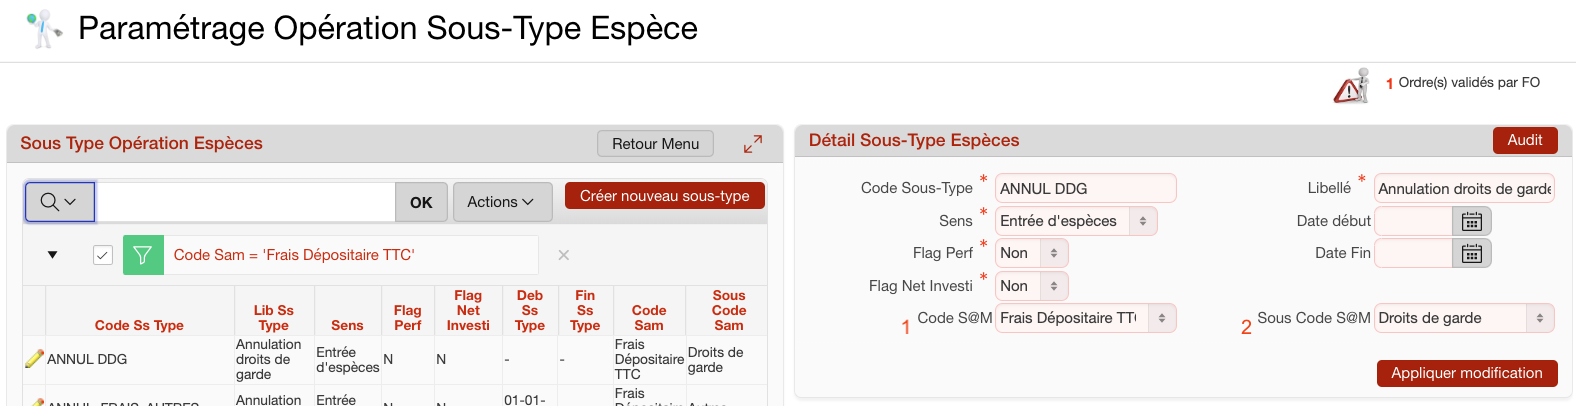Remove the Code Sam filter with X

(x=564, y=255)
